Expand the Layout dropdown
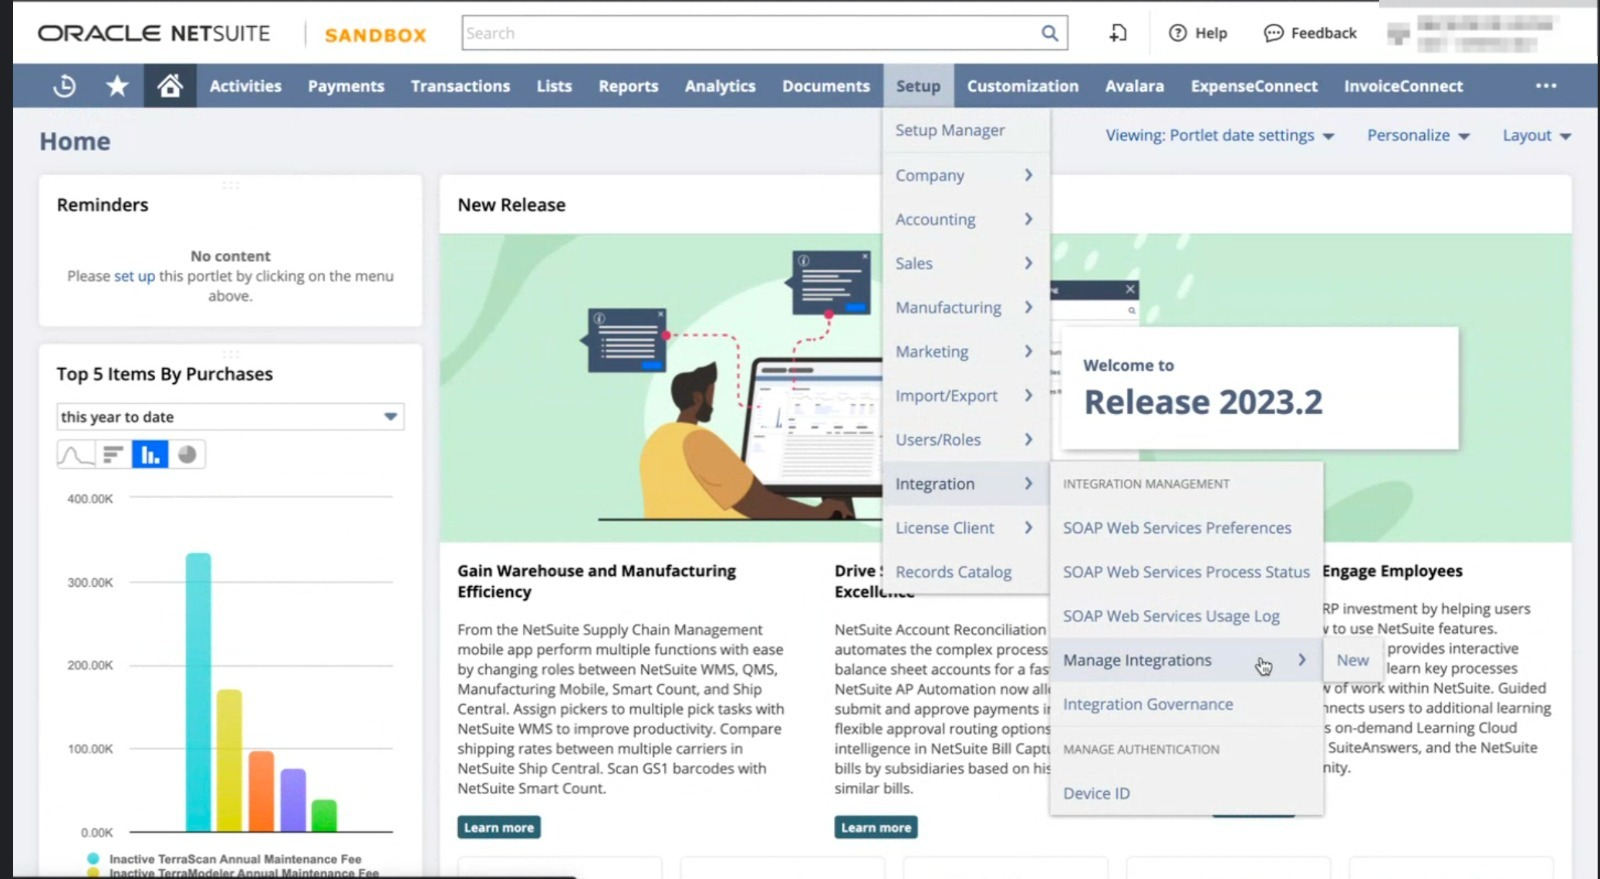Viewport: 1600px width, 879px height. [x=1536, y=136]
